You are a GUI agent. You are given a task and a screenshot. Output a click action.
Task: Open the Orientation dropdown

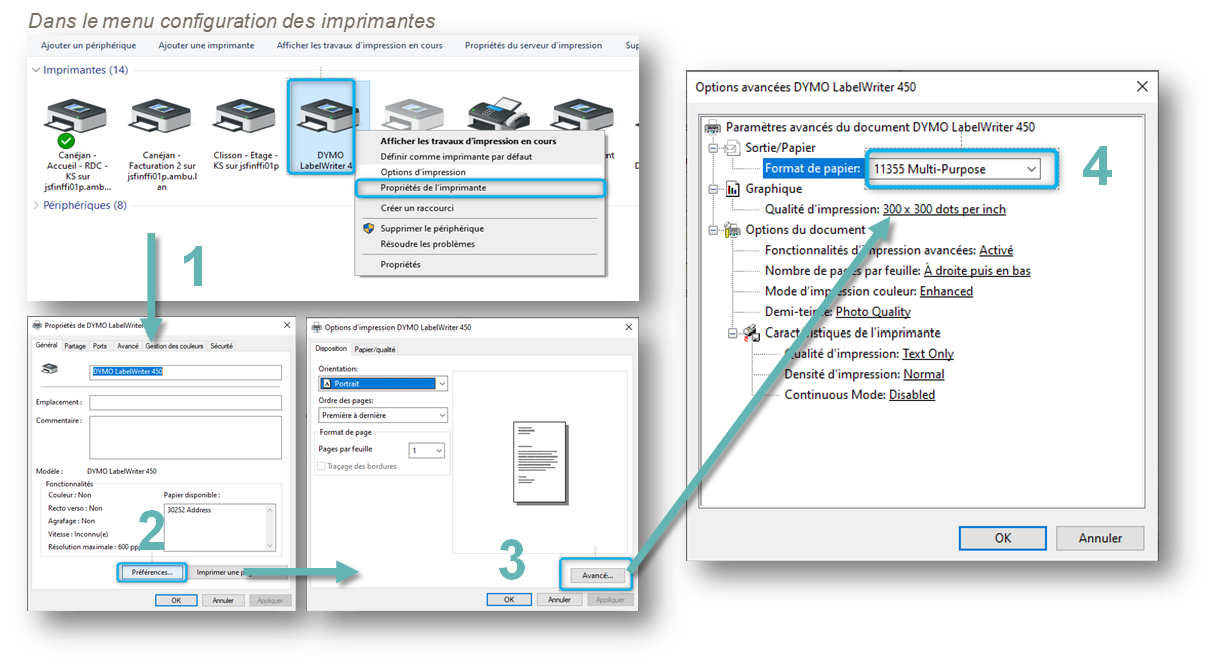441,383
